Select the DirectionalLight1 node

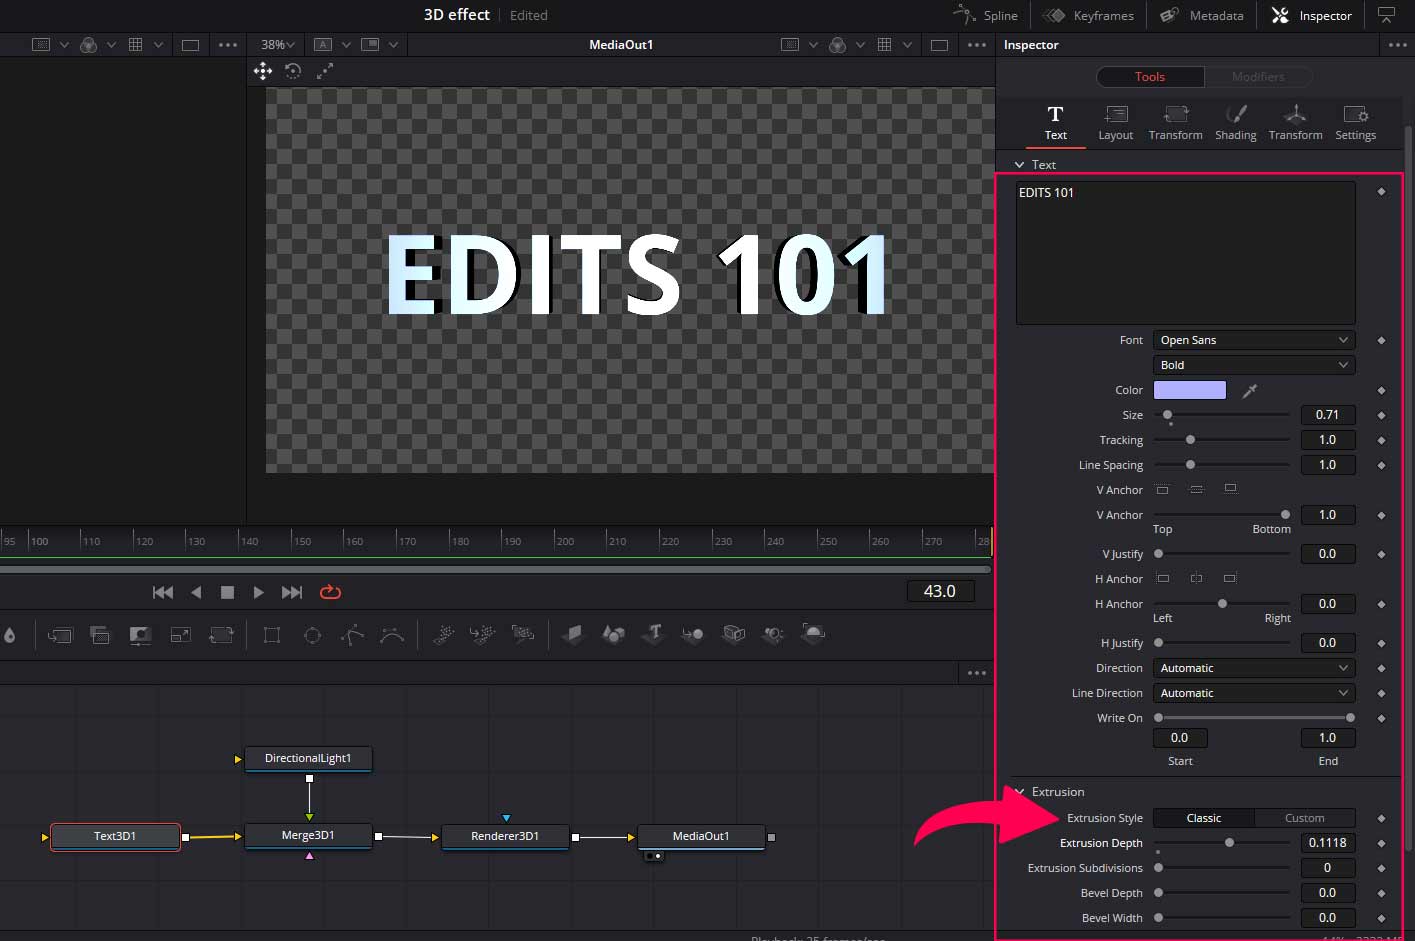tap(308, 758)
